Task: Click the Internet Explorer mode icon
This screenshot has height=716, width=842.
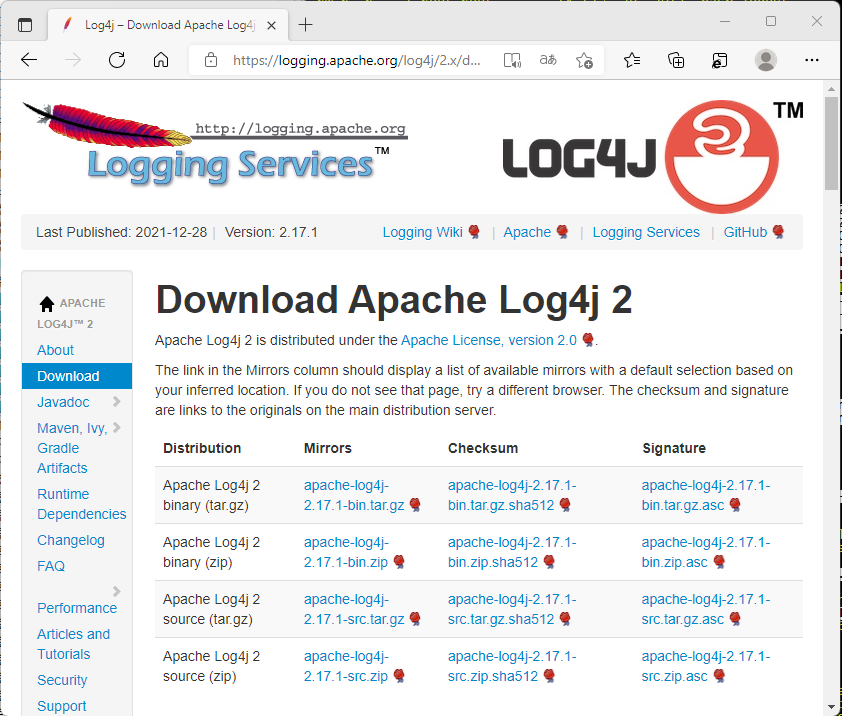Action: 719,60
